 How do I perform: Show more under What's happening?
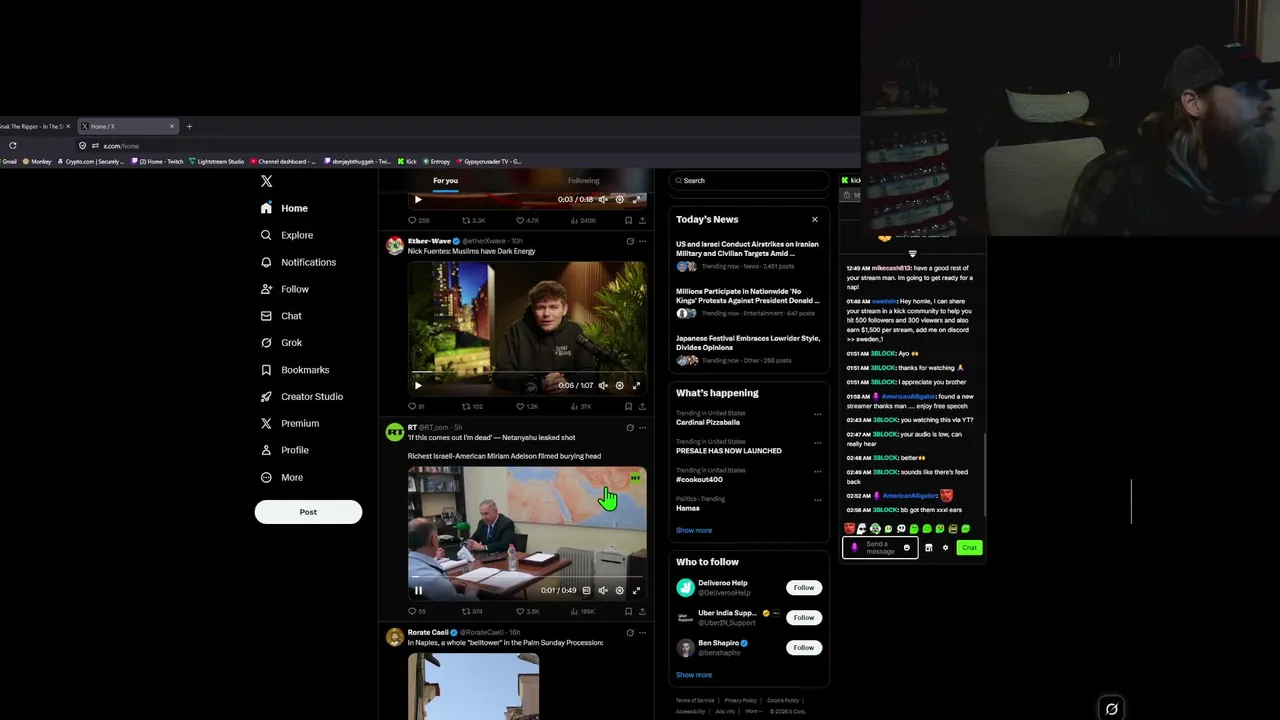[694, 531]
